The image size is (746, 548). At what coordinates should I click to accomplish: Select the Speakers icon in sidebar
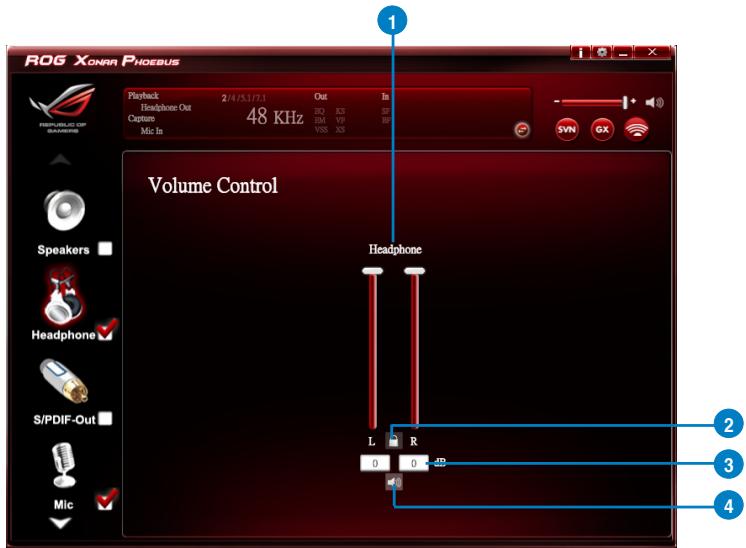(x=65, y=211)
